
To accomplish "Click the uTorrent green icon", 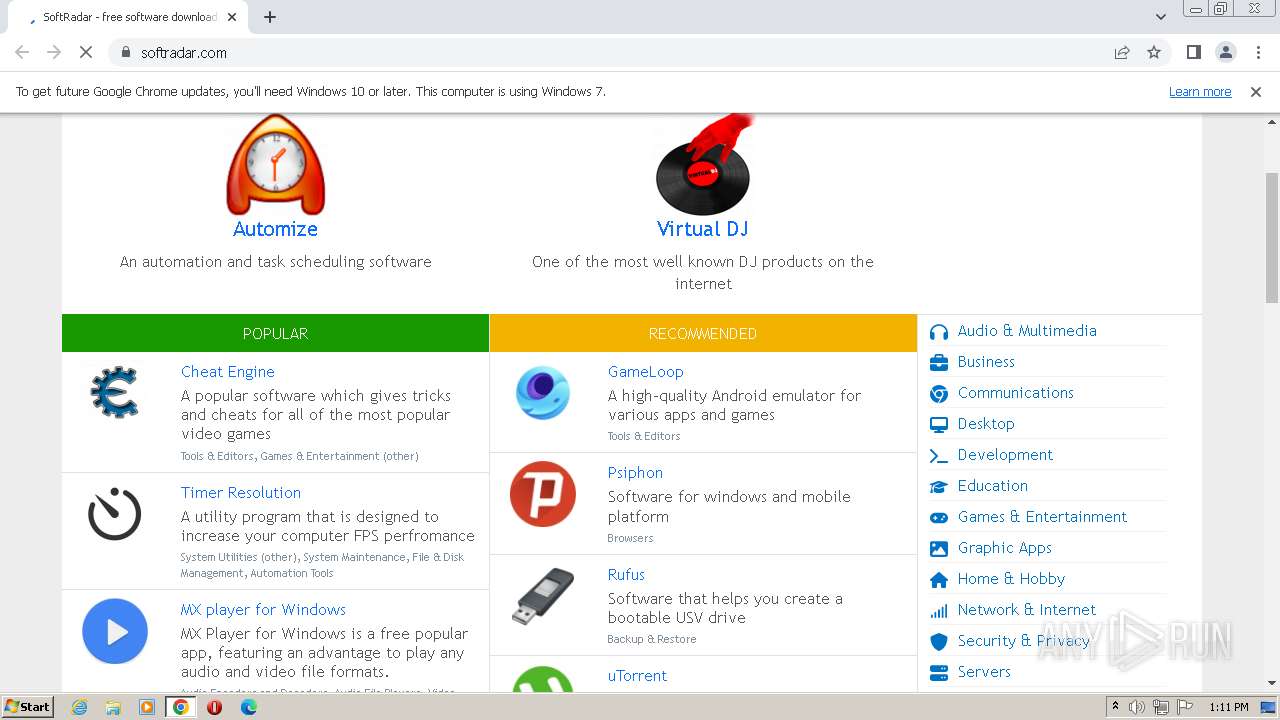I will click(543, 680).
